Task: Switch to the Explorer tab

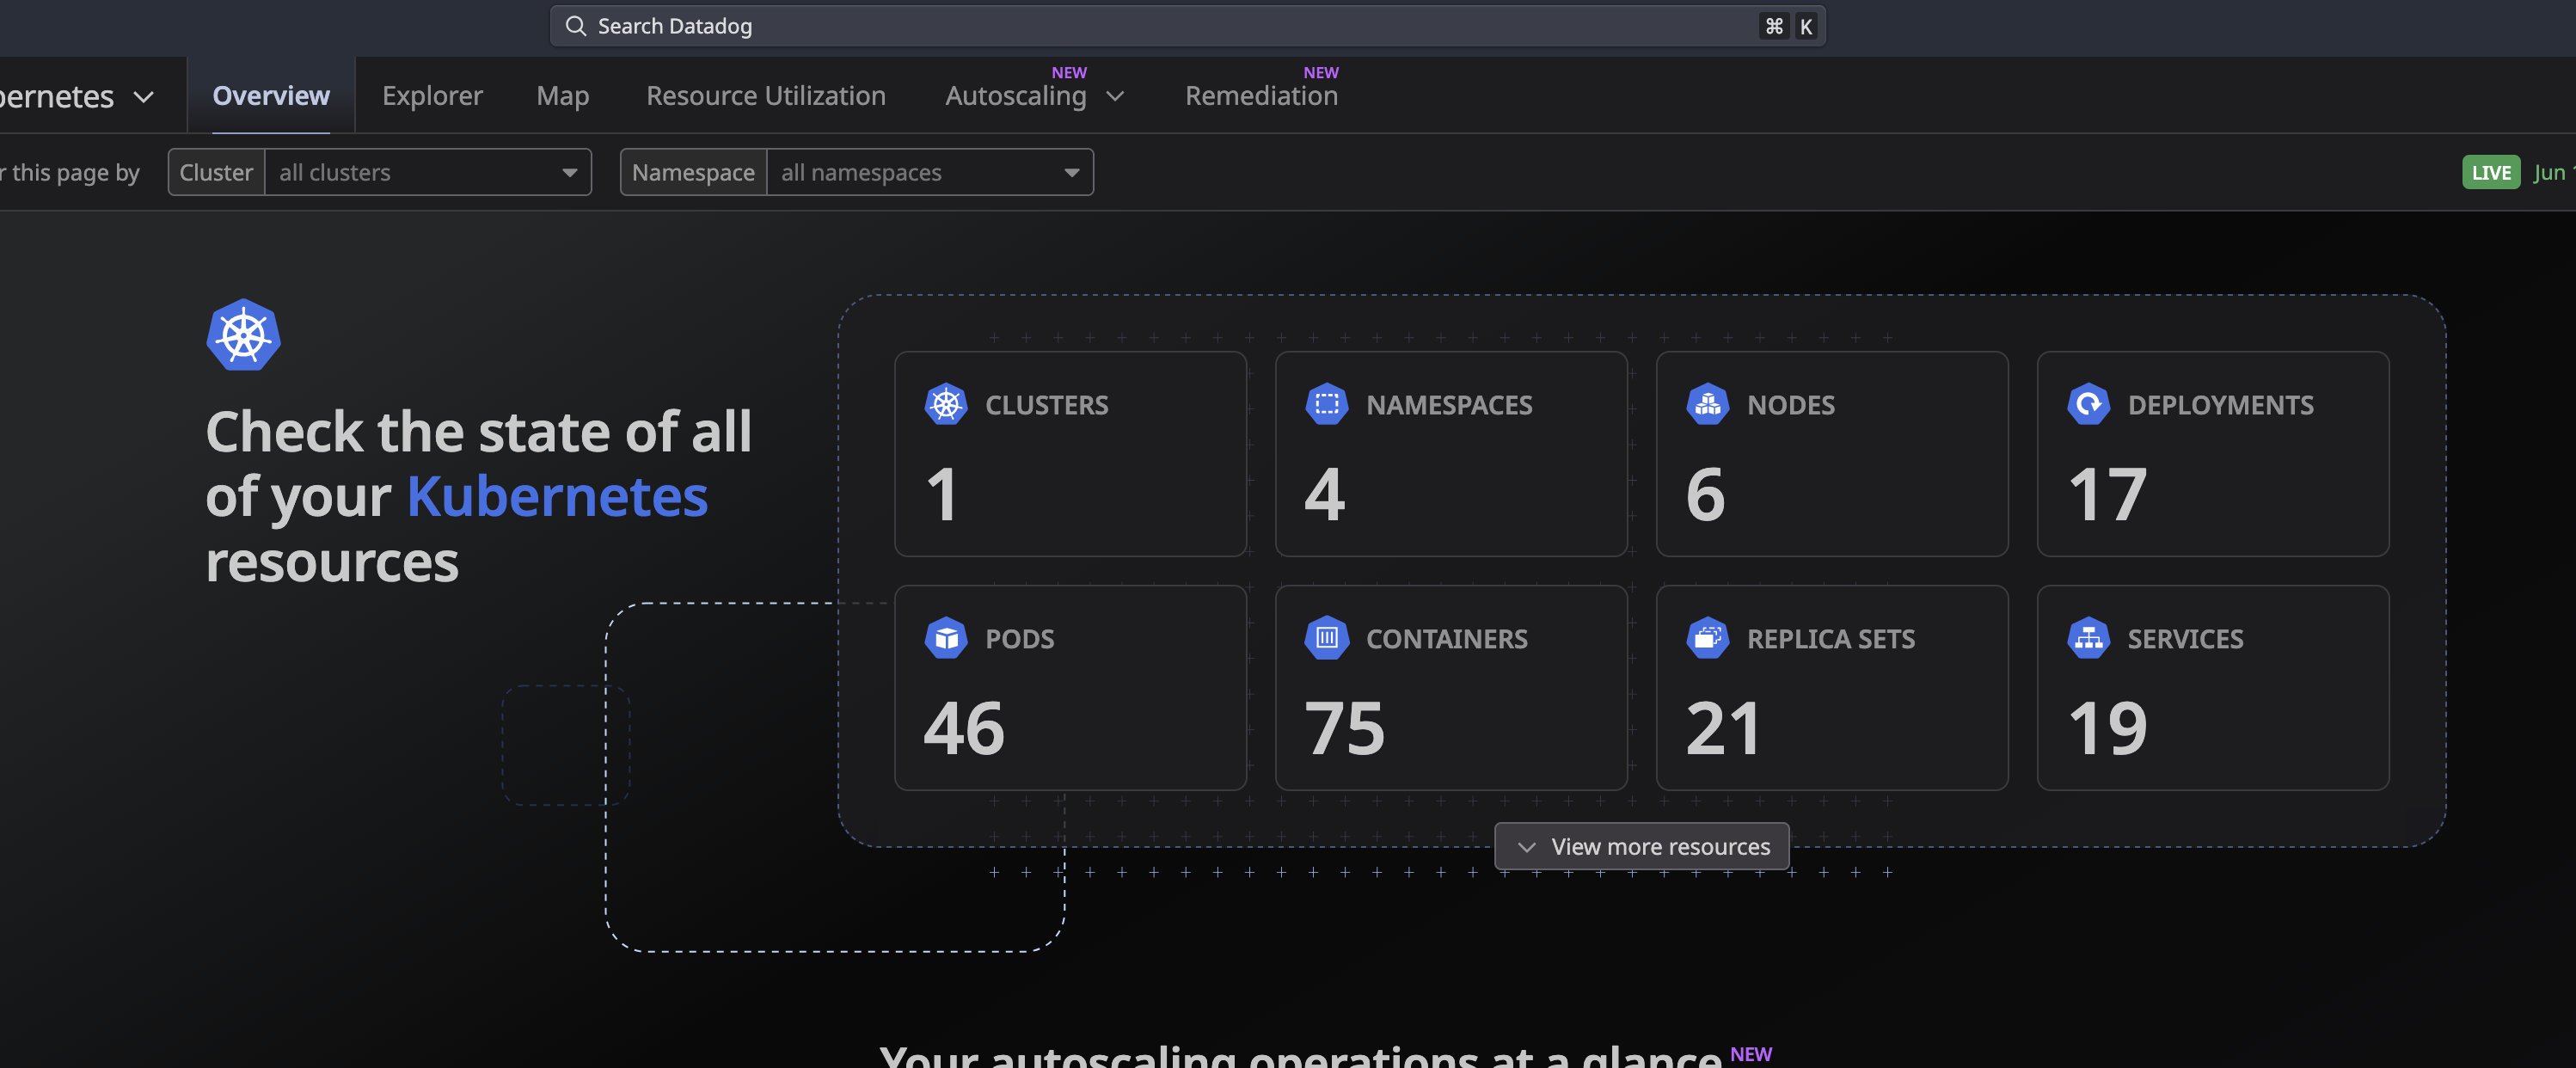Action: tap(432, 95)
